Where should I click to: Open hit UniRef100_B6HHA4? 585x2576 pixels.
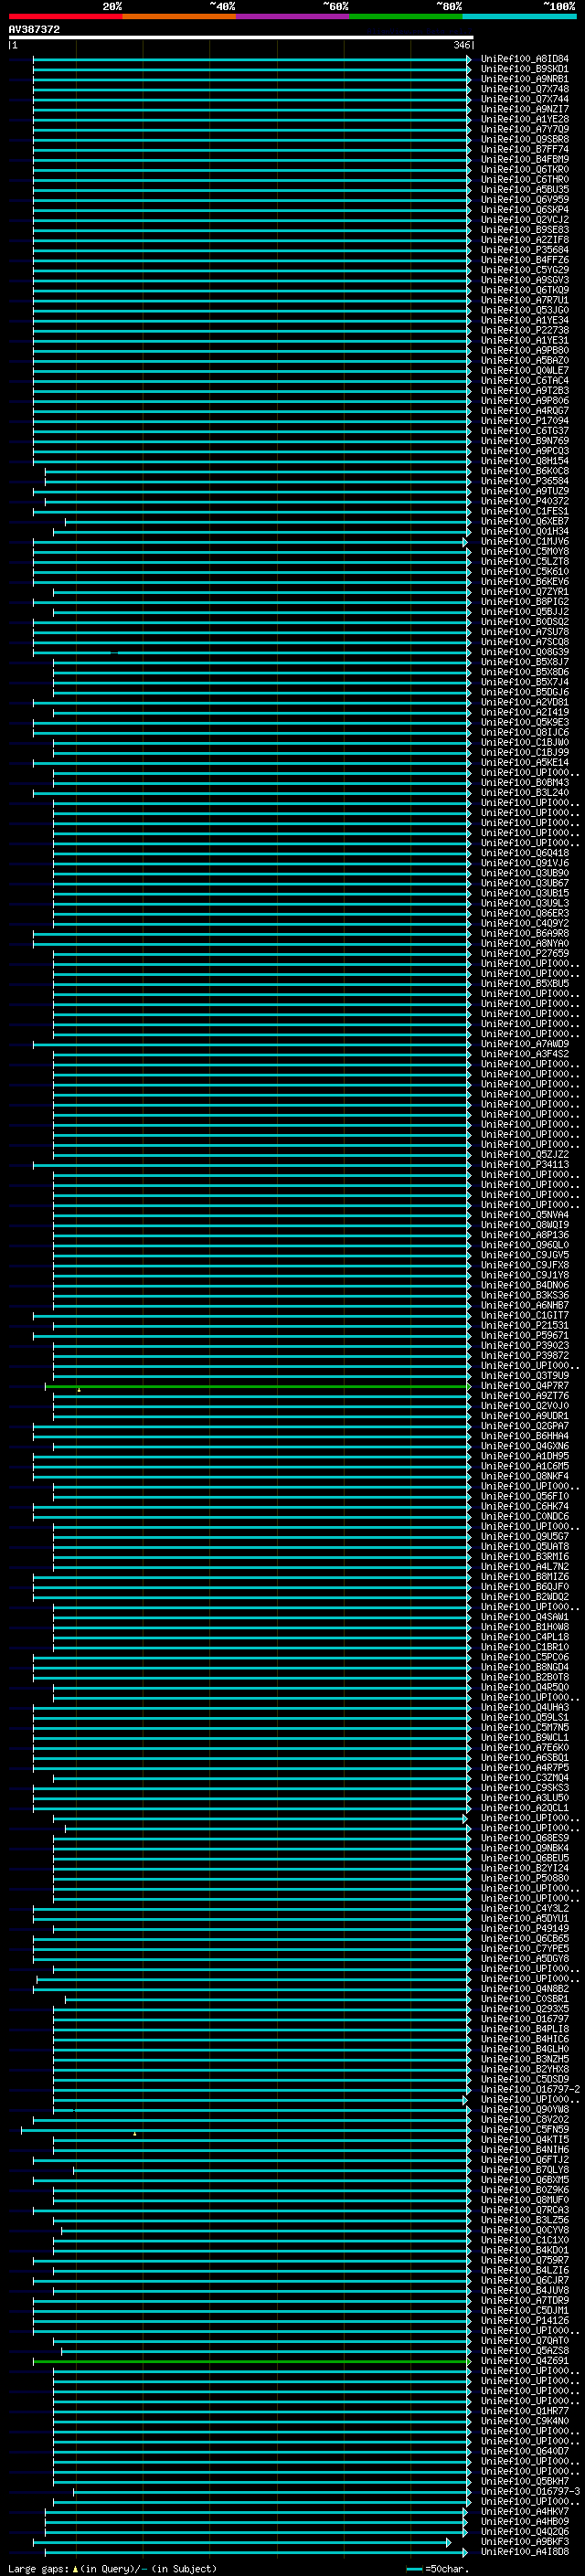(524, 1436)
